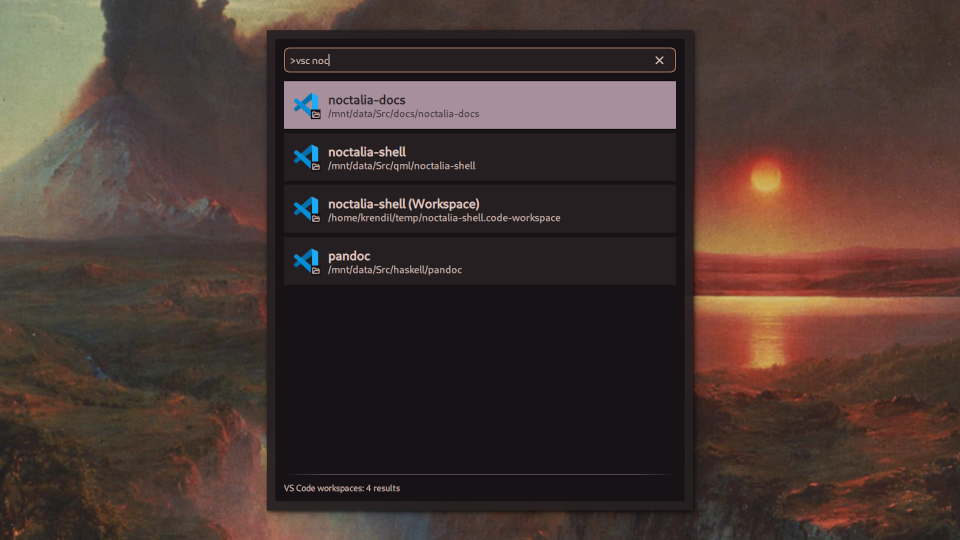Click the VS Code icon beside noctalia-shell folder entry
This screenshot has width=960, height=540.
click(307, 157)
